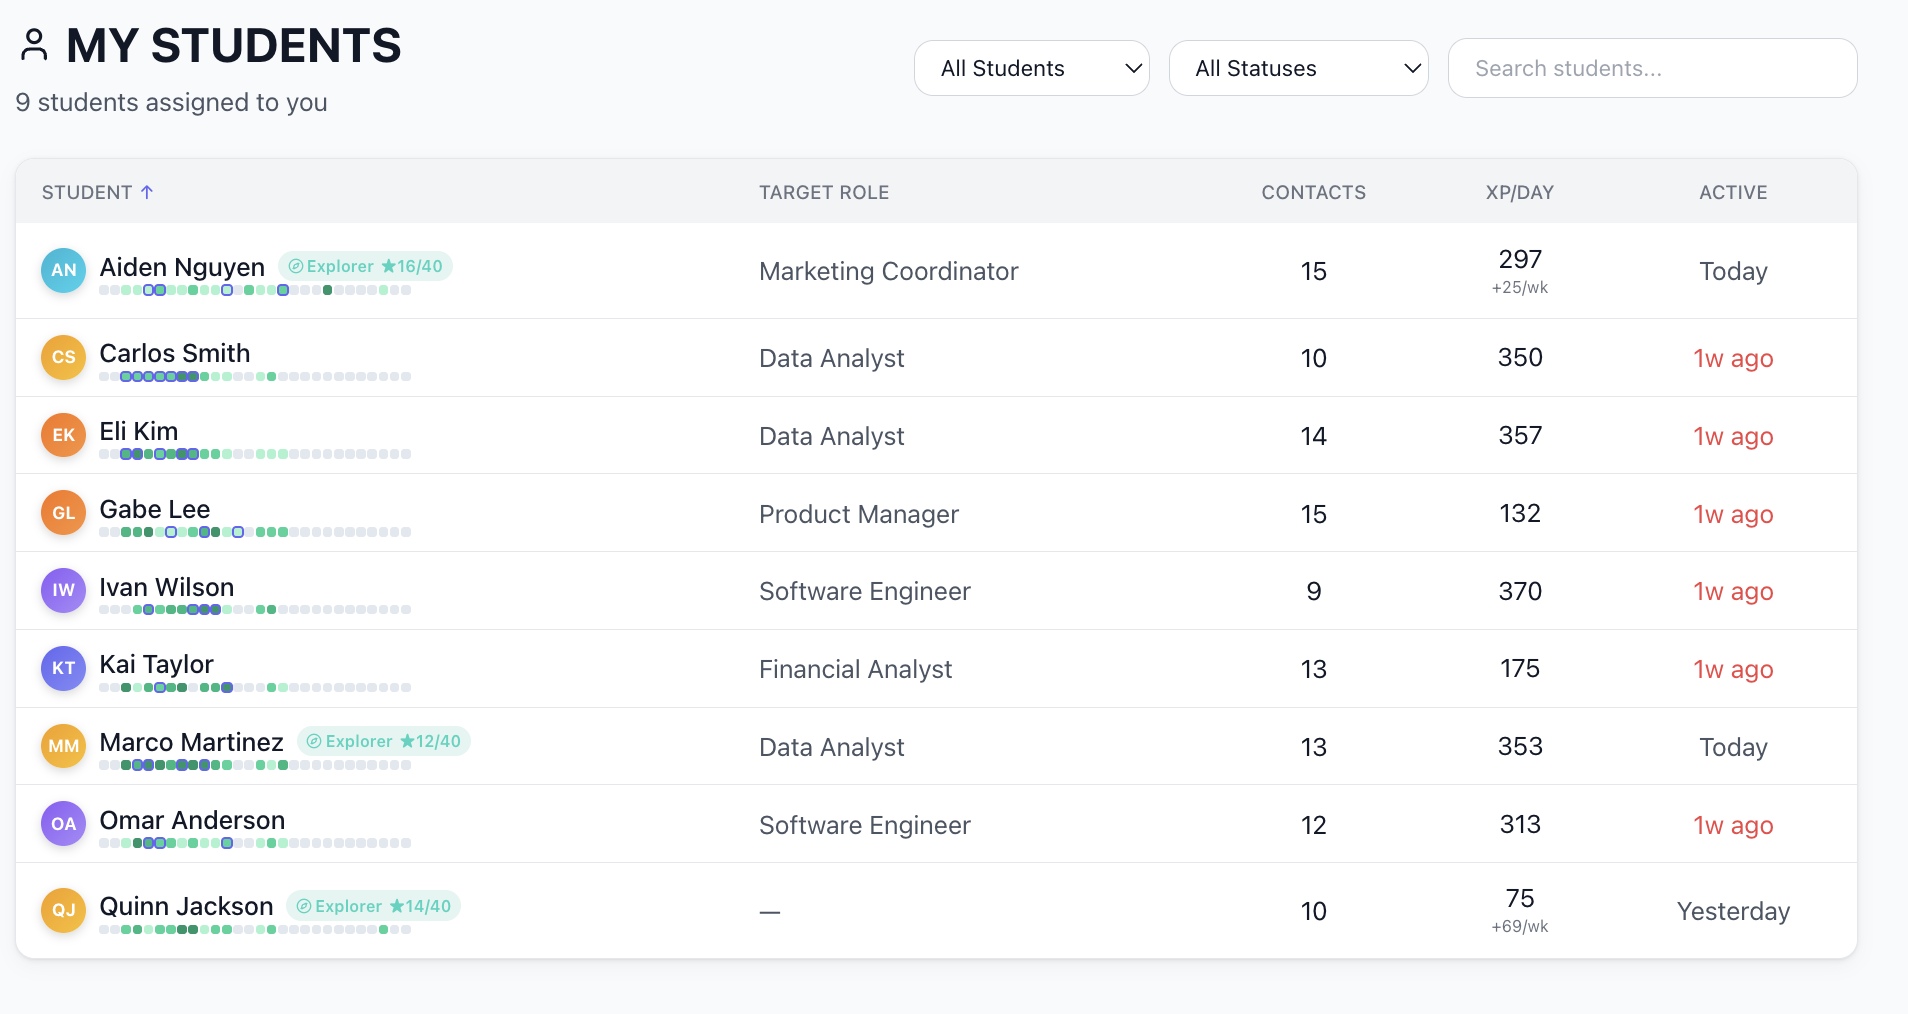Click the GL avatar for Gabe Lee

[x=63, y=513]
